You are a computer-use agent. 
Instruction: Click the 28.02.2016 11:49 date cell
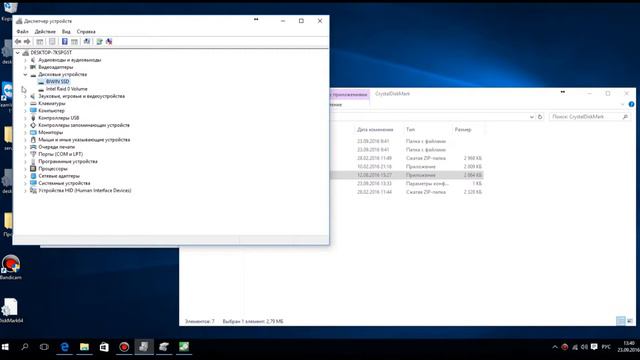point(374,158)
